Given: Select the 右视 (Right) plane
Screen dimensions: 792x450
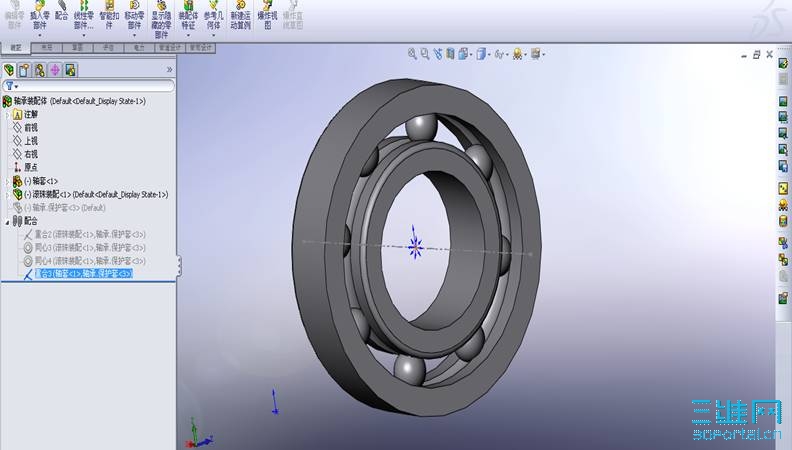Looking at the screenshot, I should (25, 154).
